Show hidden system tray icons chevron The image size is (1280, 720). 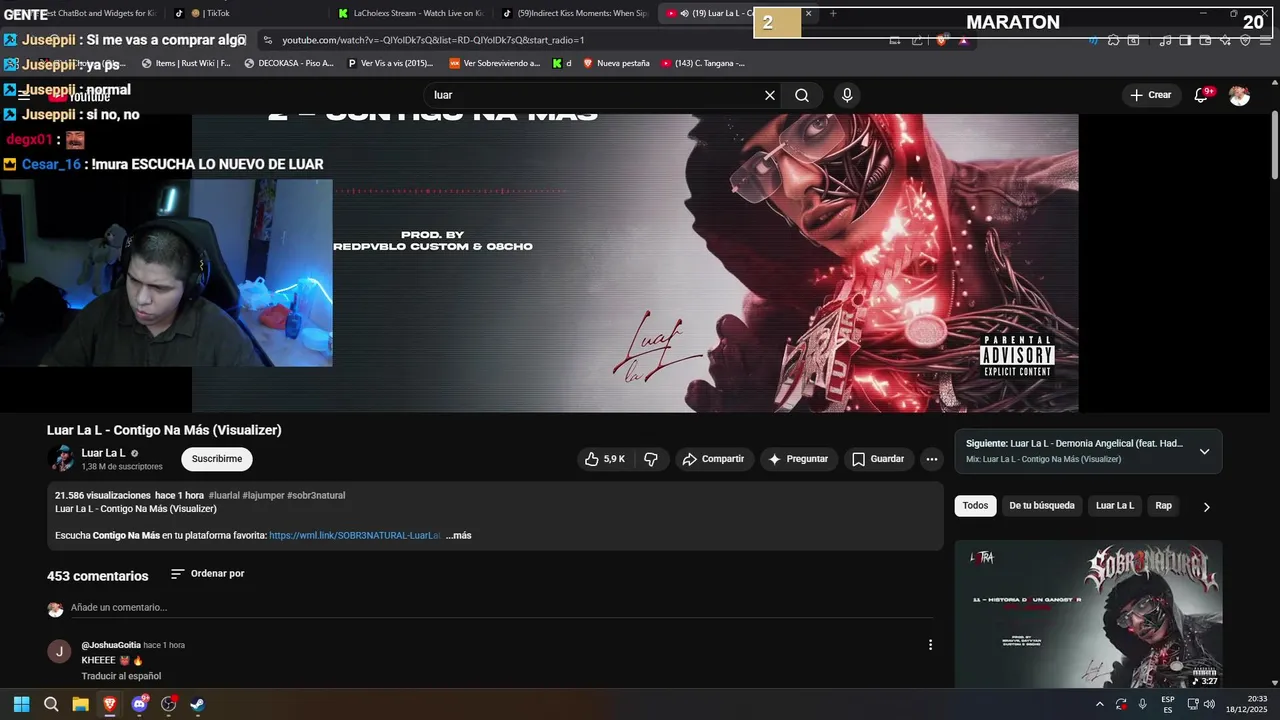pyautogui.click(x=1099, y=704)
